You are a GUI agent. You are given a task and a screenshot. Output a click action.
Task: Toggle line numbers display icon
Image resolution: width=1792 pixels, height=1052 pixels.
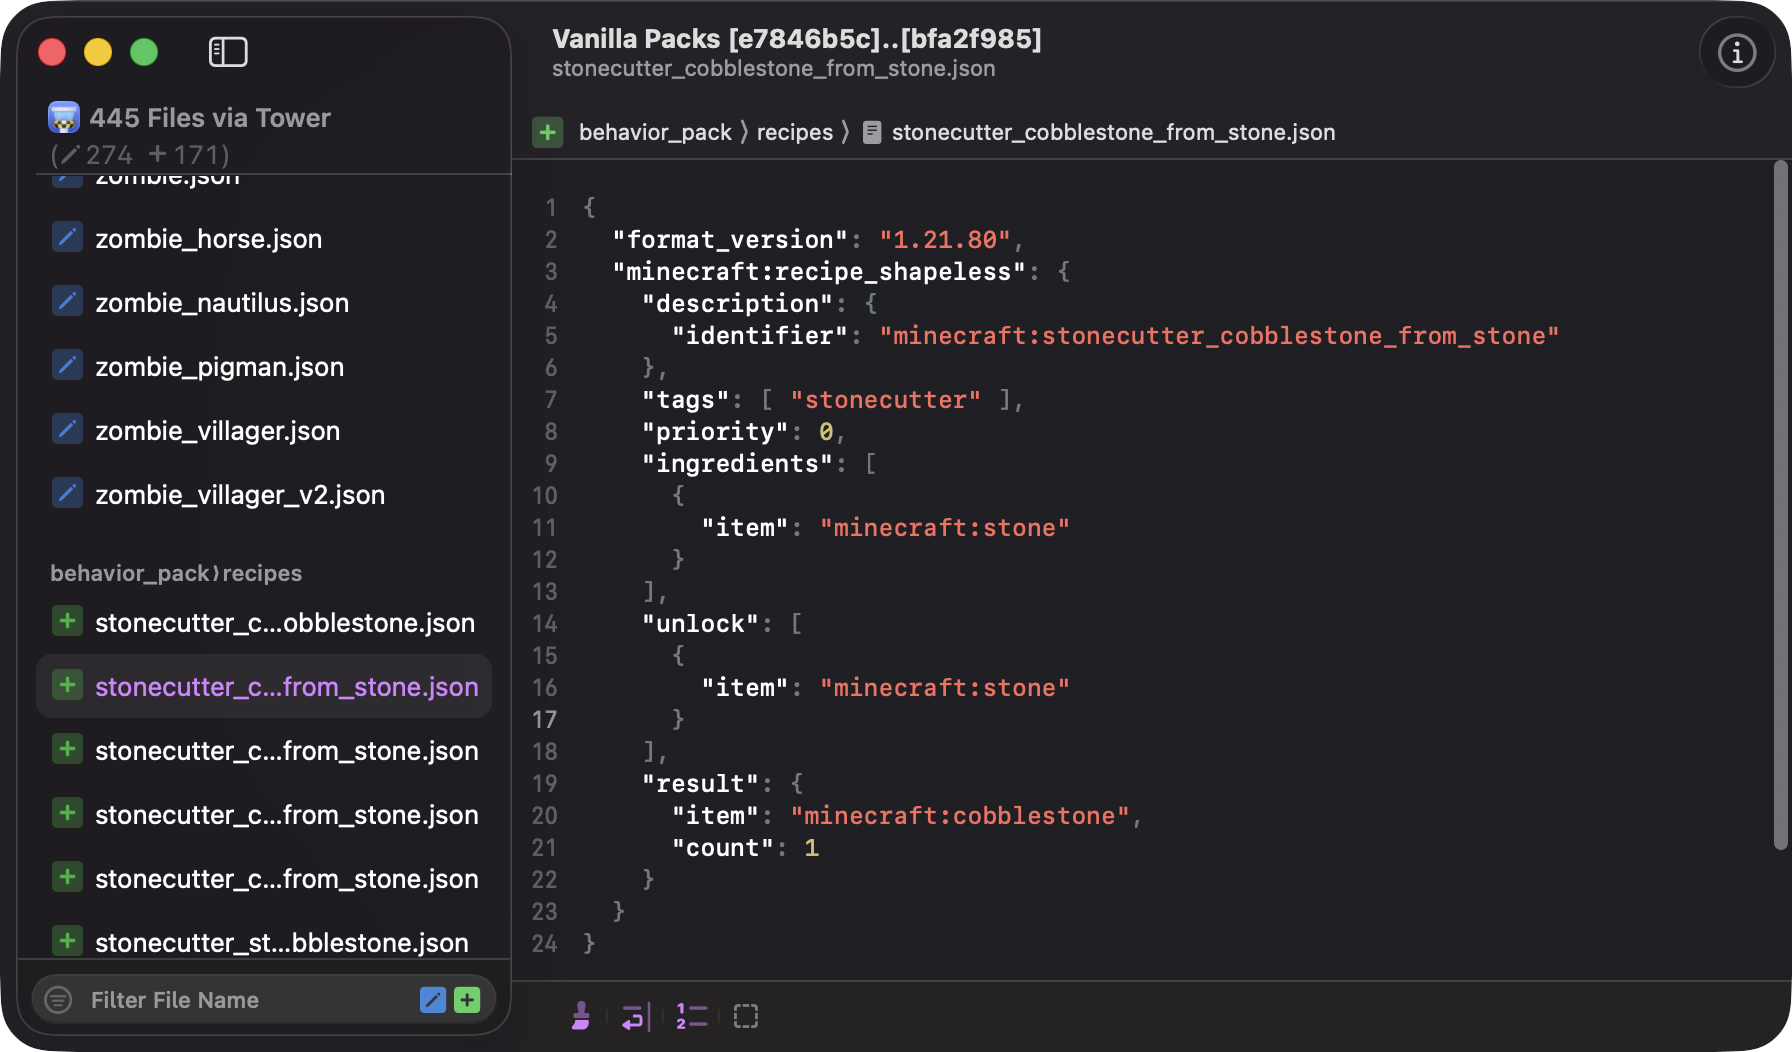[691, 1016]
